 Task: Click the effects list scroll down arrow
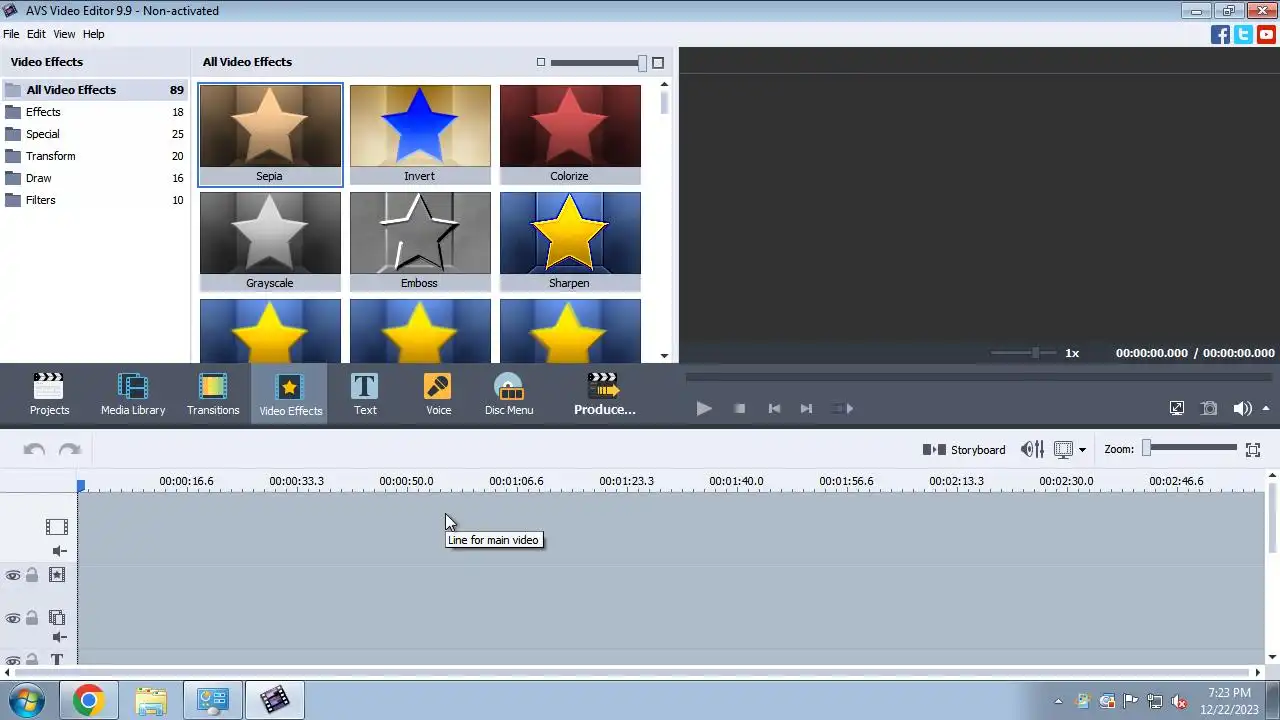(x=665, y=355)
